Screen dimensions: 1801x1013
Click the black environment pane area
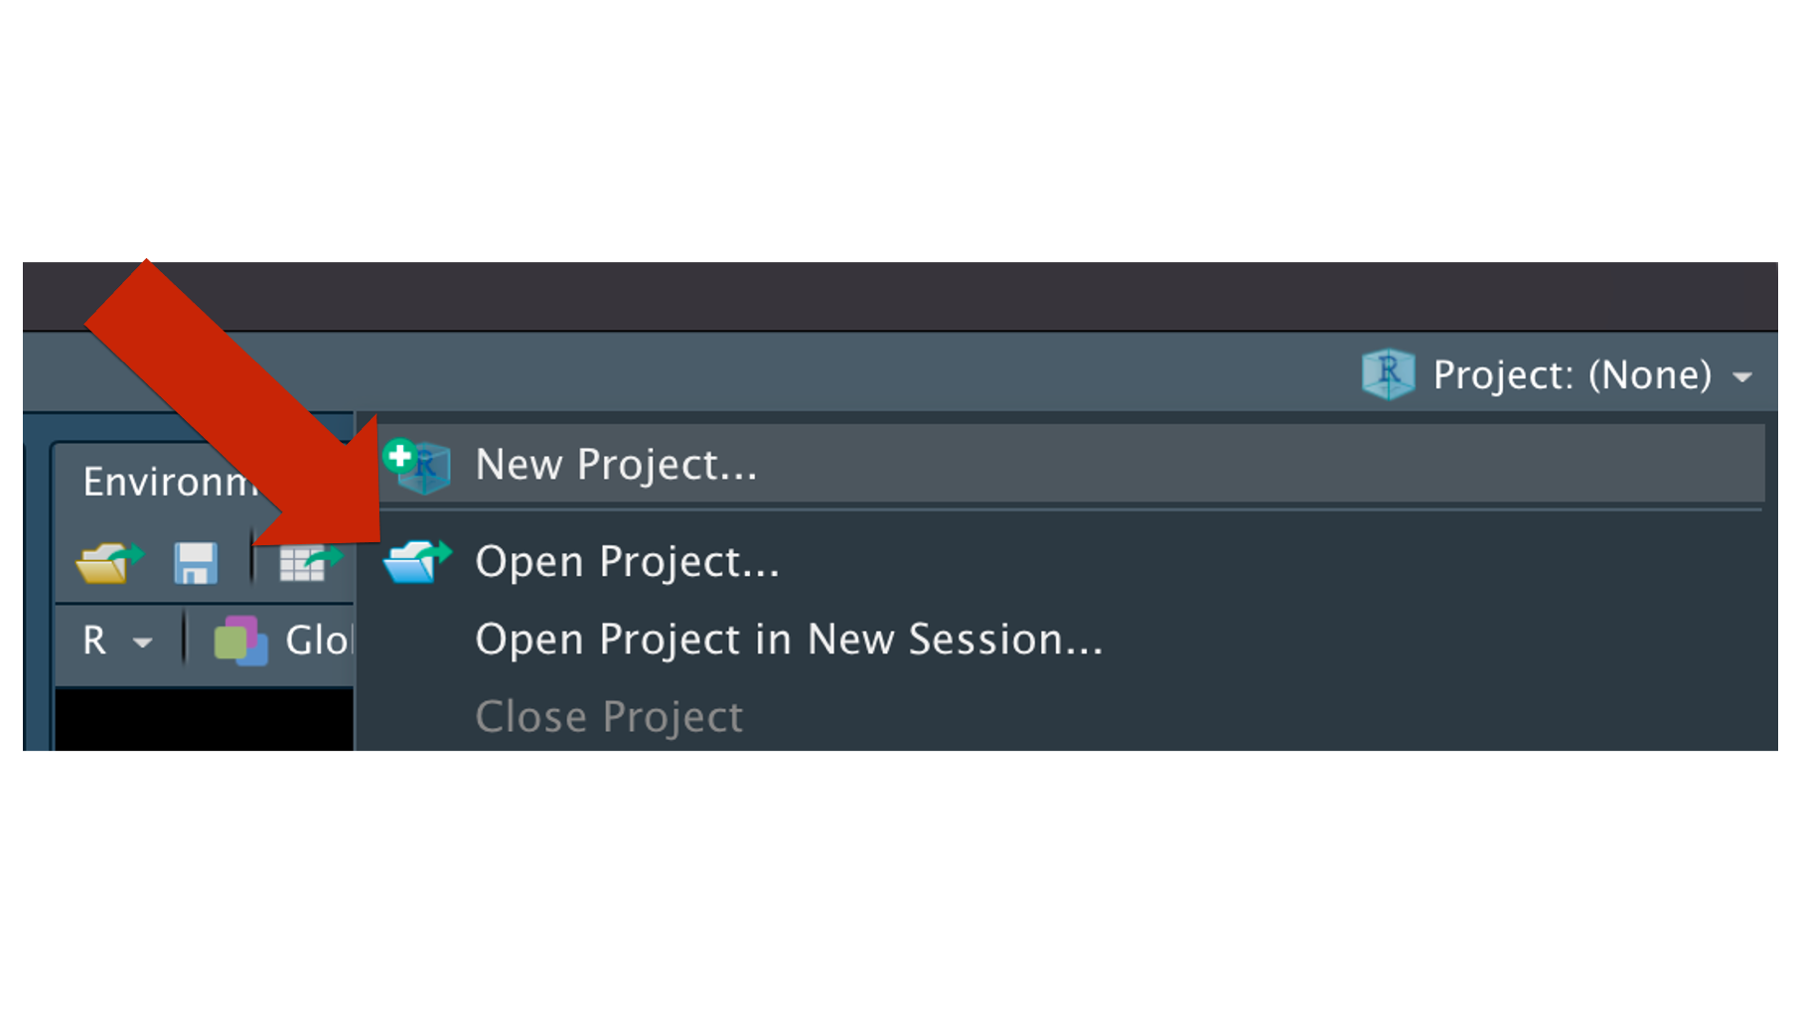(204, 719)
